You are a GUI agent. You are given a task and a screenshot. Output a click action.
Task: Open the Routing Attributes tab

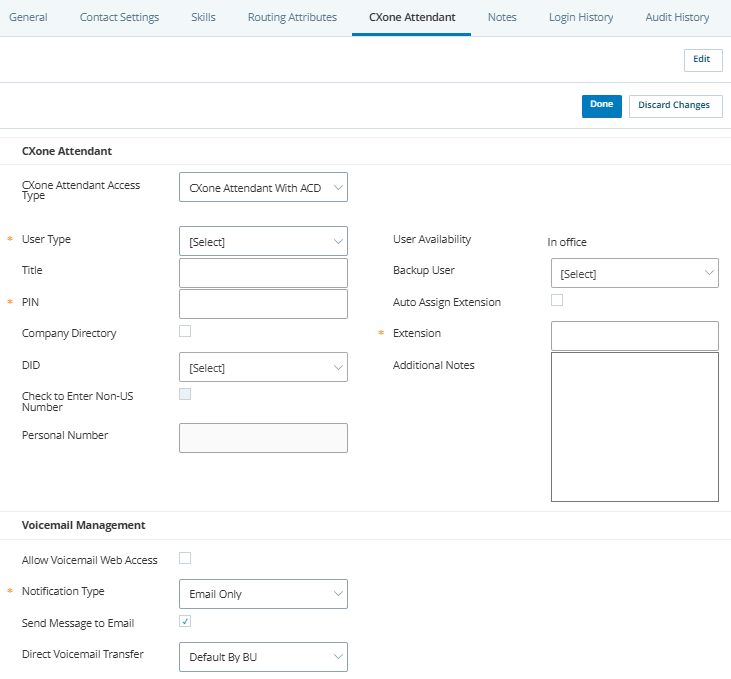(292, 17)
